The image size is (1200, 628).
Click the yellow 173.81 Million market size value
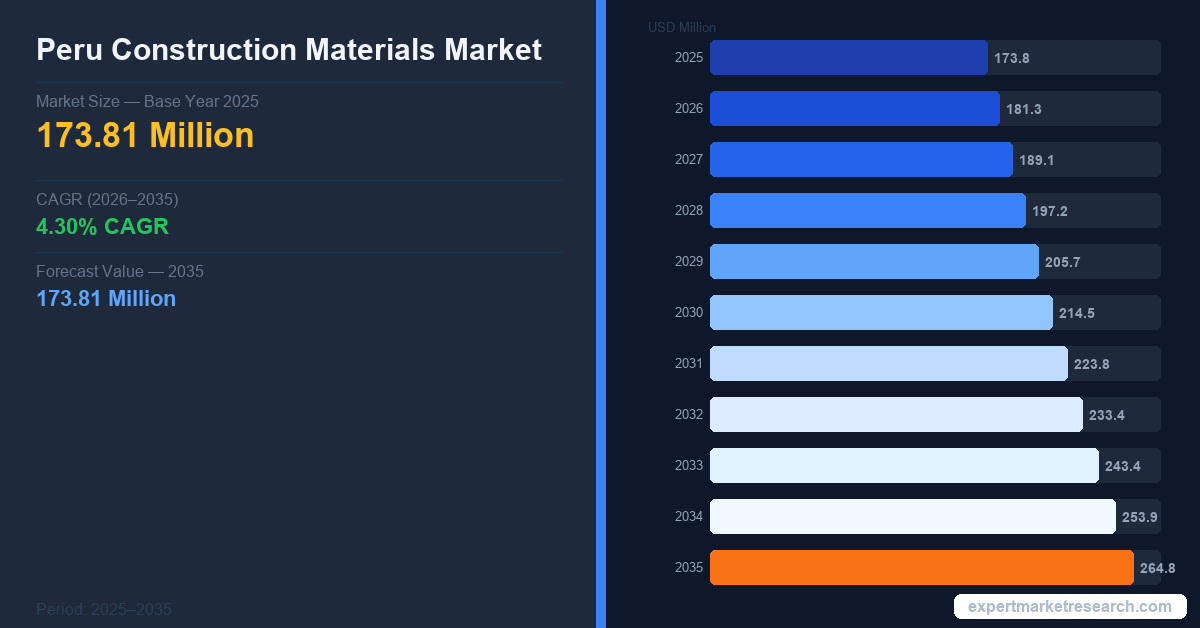point(145,135)
